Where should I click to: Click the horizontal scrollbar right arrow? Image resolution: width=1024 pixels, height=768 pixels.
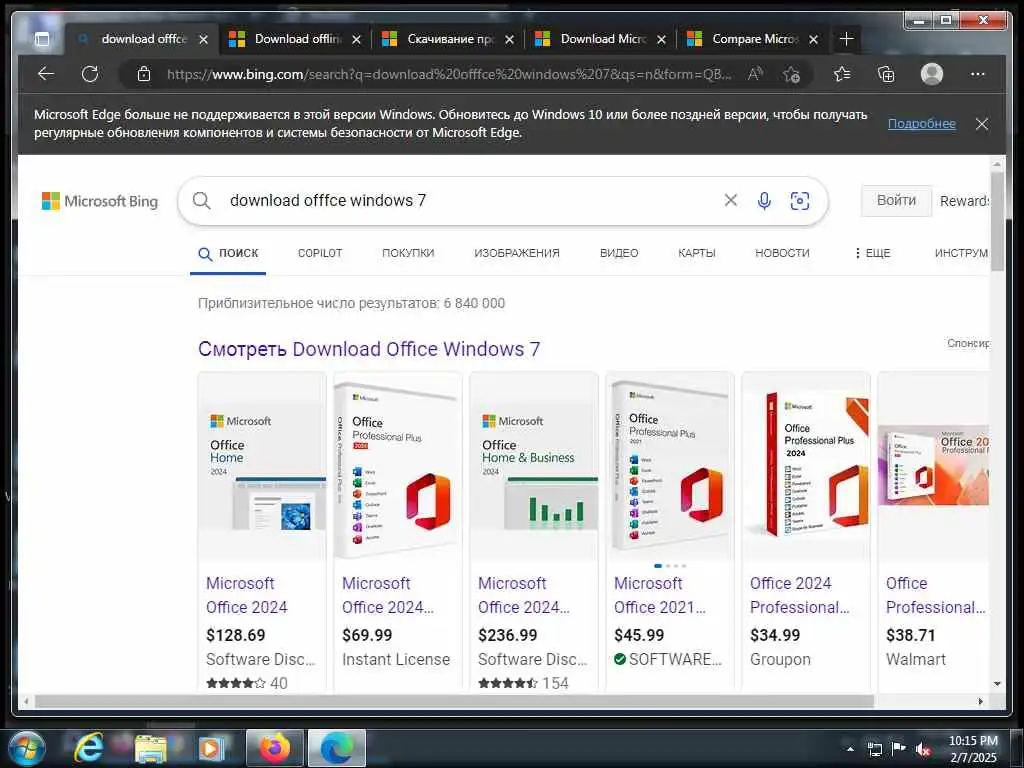(x=980, y=701)
